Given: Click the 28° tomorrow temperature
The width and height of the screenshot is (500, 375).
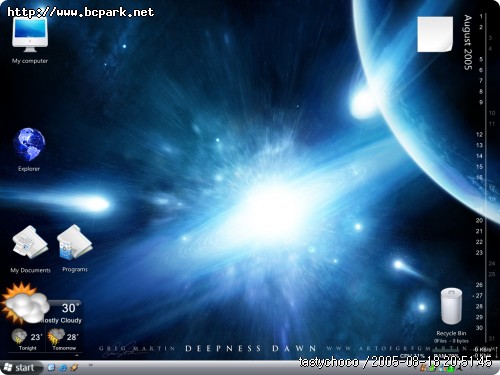Looking at the screenshot, I should point(72,337).
